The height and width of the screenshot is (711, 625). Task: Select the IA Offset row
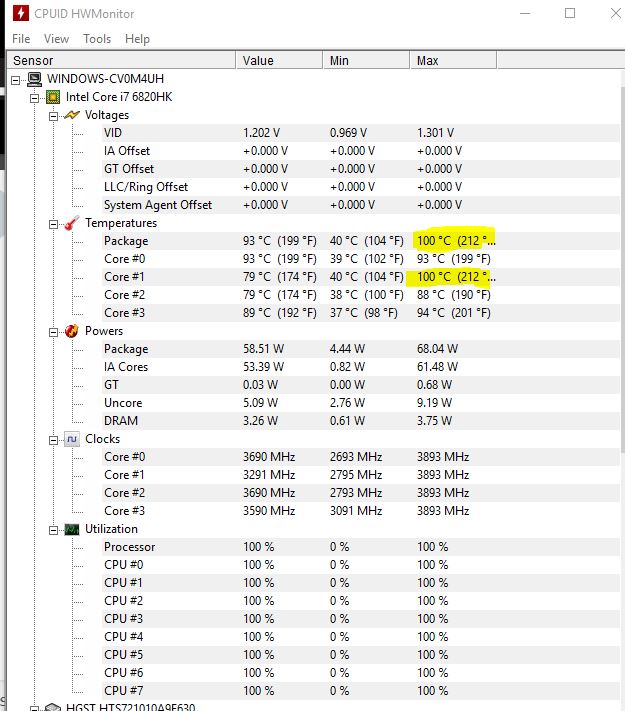click(x=361, y=151)
